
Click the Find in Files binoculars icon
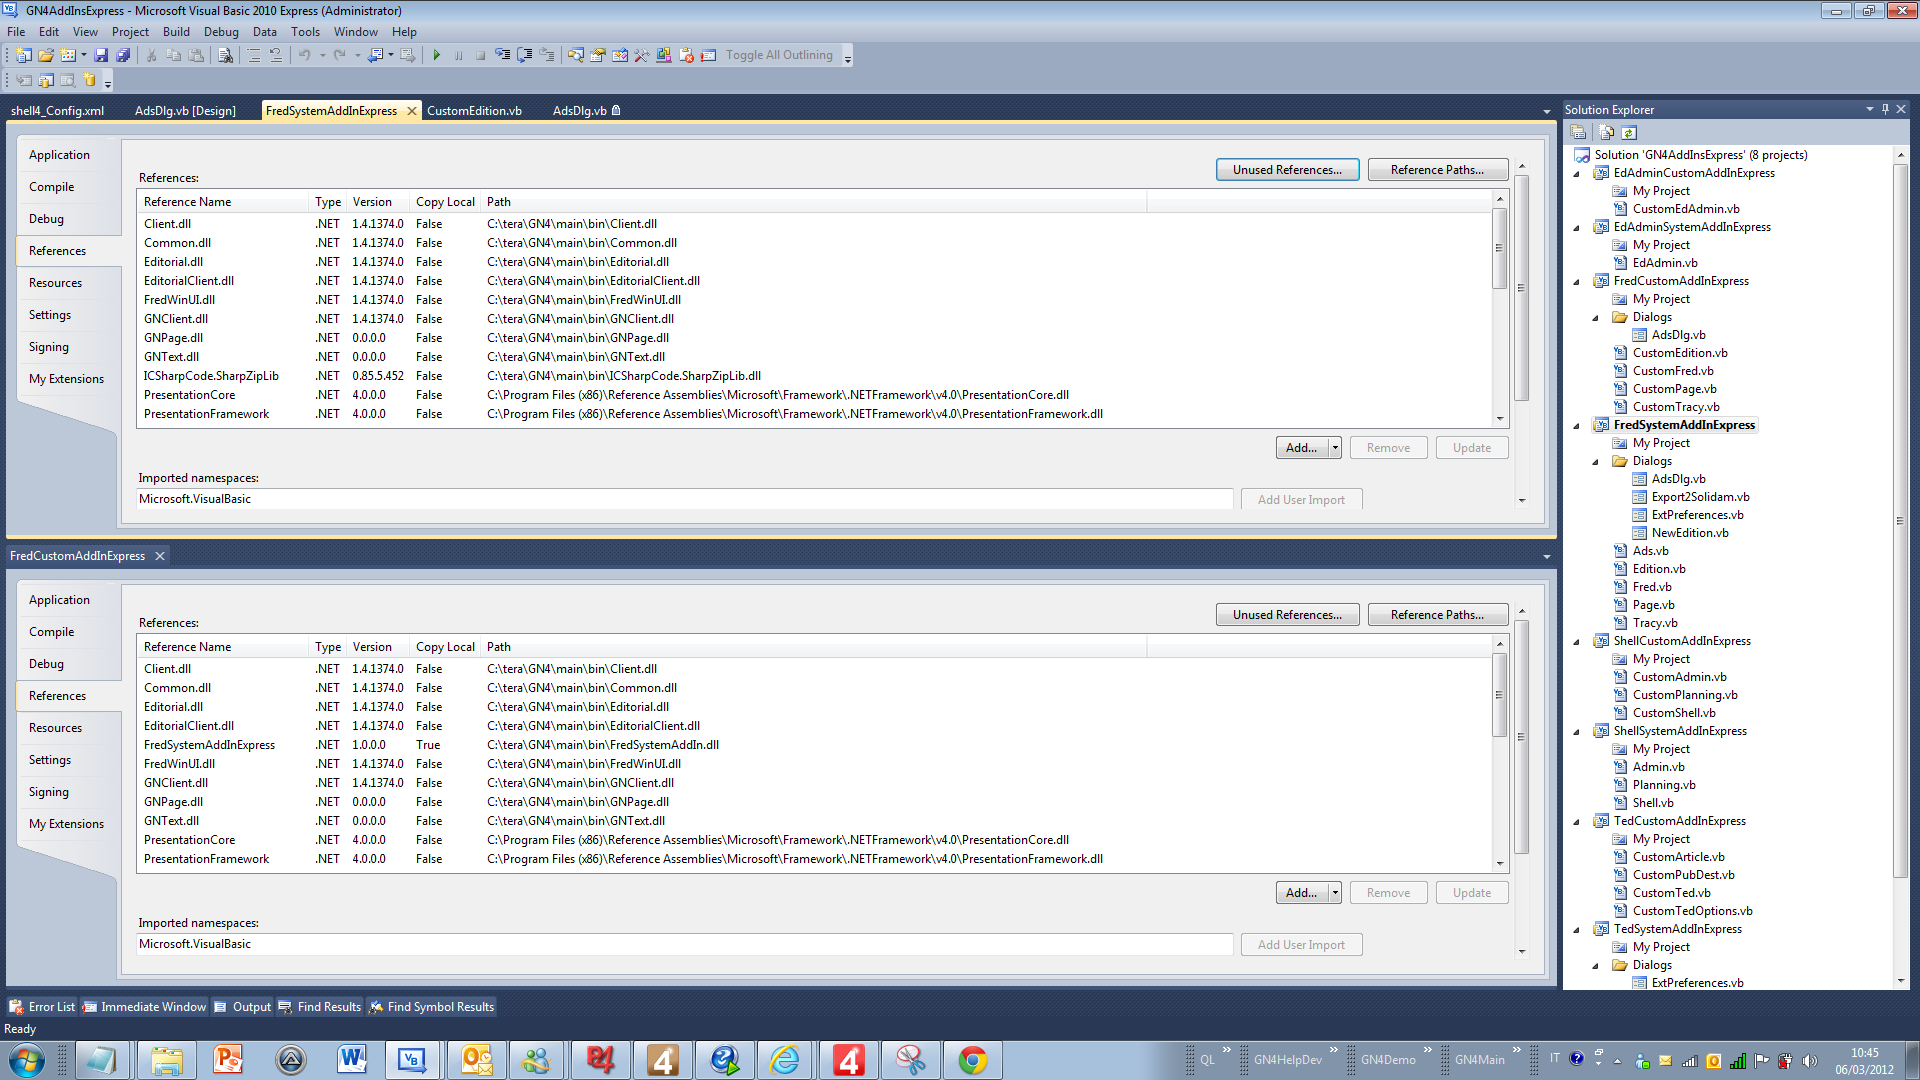tap(225, 55)
